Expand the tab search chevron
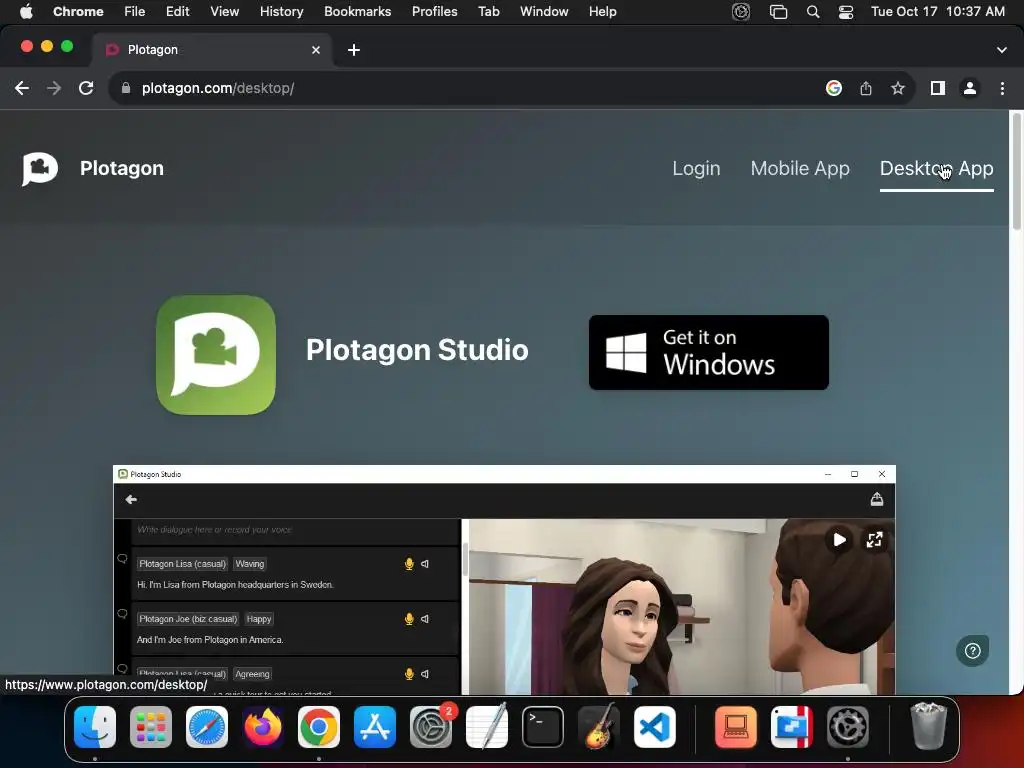The height and width of the screenshot is (768, 1024). click(x=1002, y=50)
